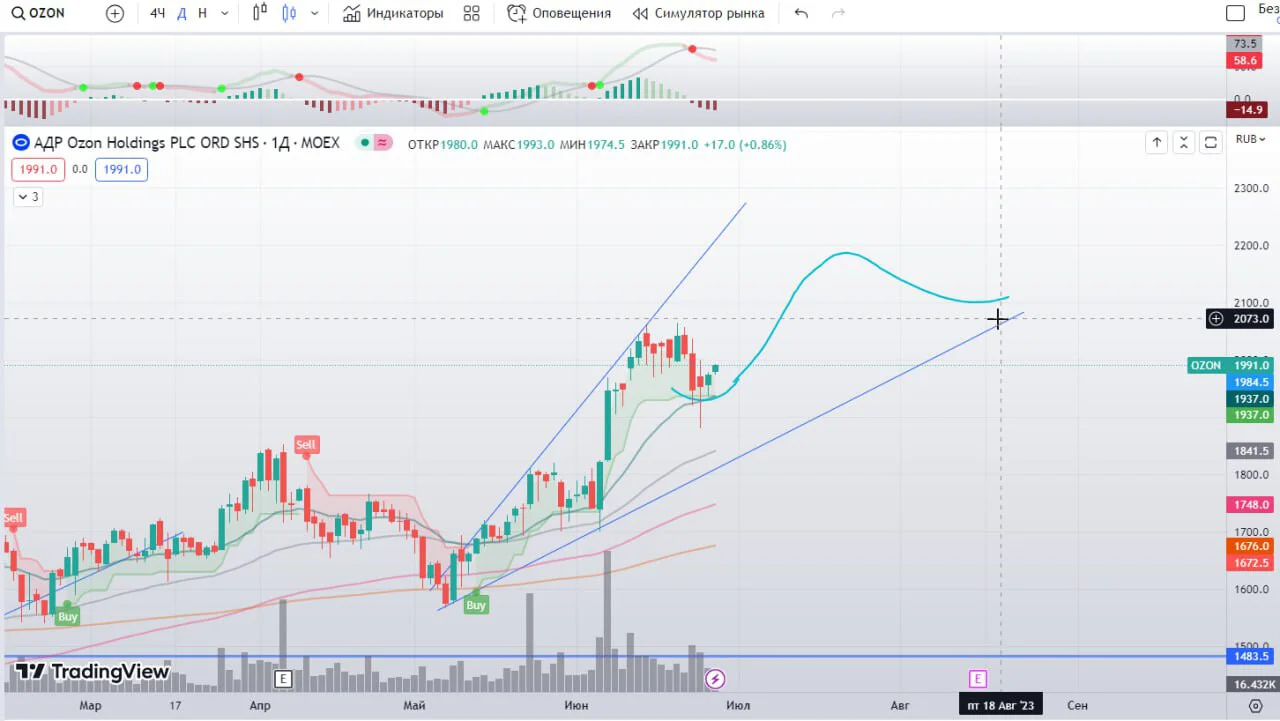The image size is (1280, 721).
Task: Click the 73.5 indicator value label
Action: [1245, 44]
